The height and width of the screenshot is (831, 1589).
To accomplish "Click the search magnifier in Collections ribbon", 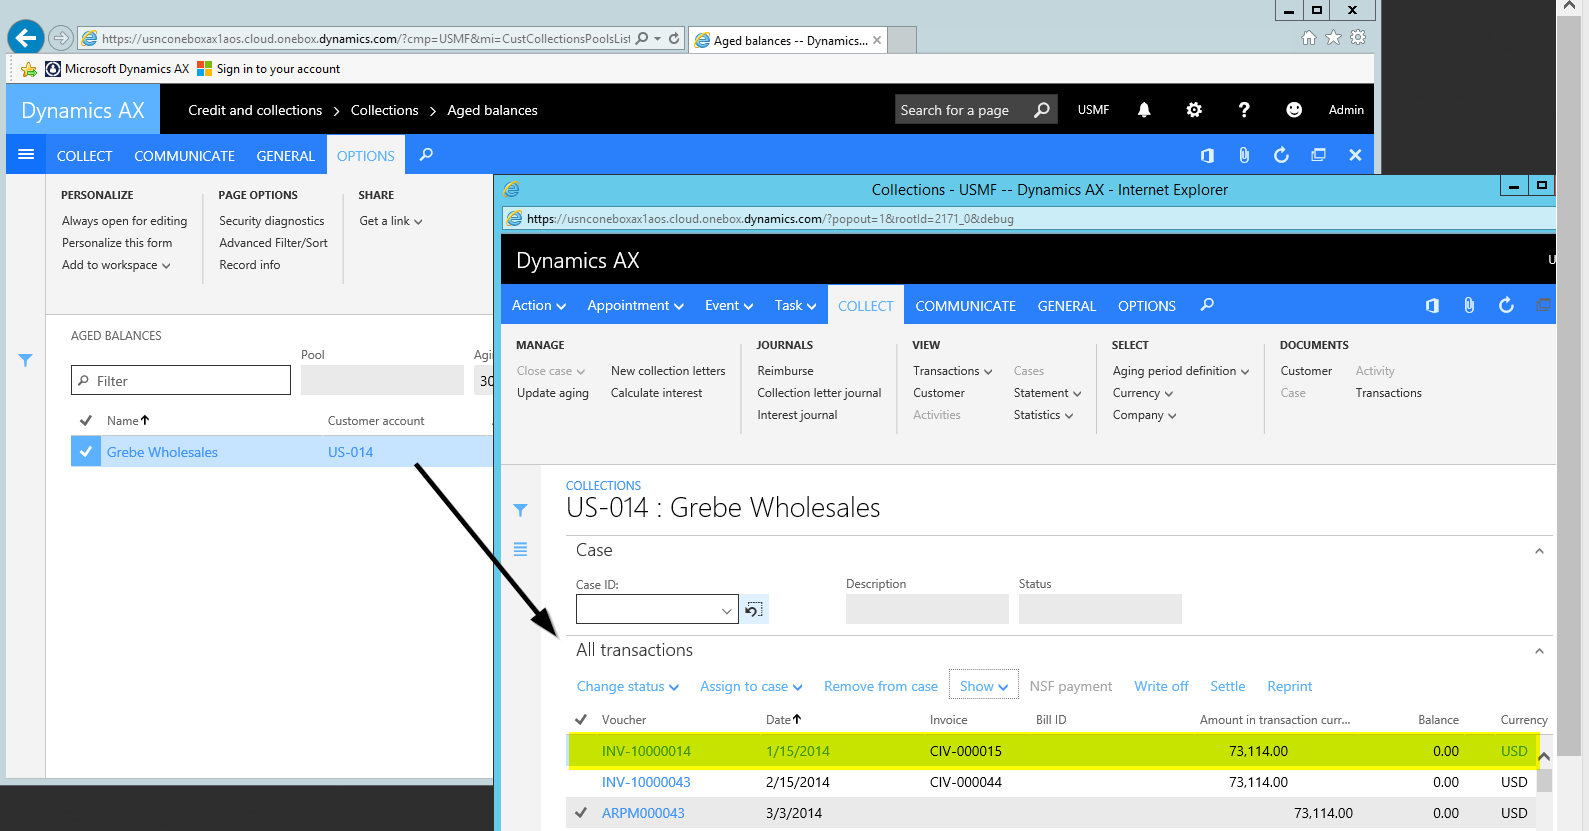I will (1207, 305).
